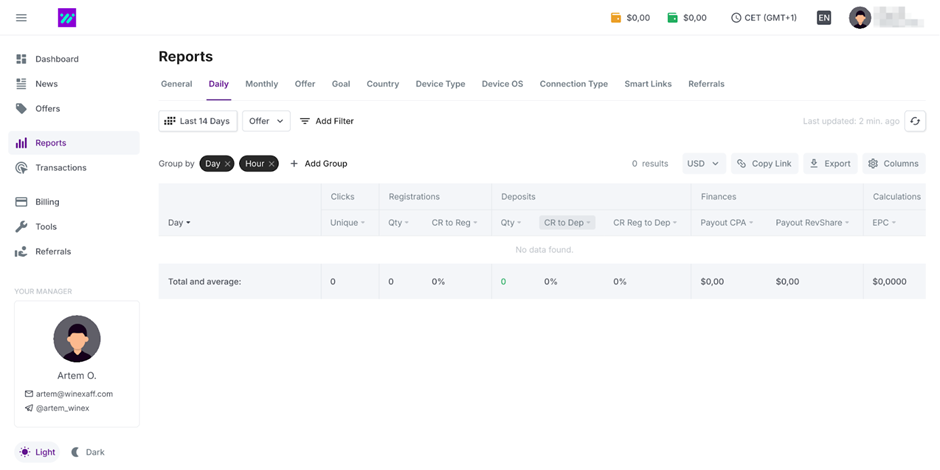940x470 pixels.
Task: Open the Smart Links tab
Action: pos(648,84)
